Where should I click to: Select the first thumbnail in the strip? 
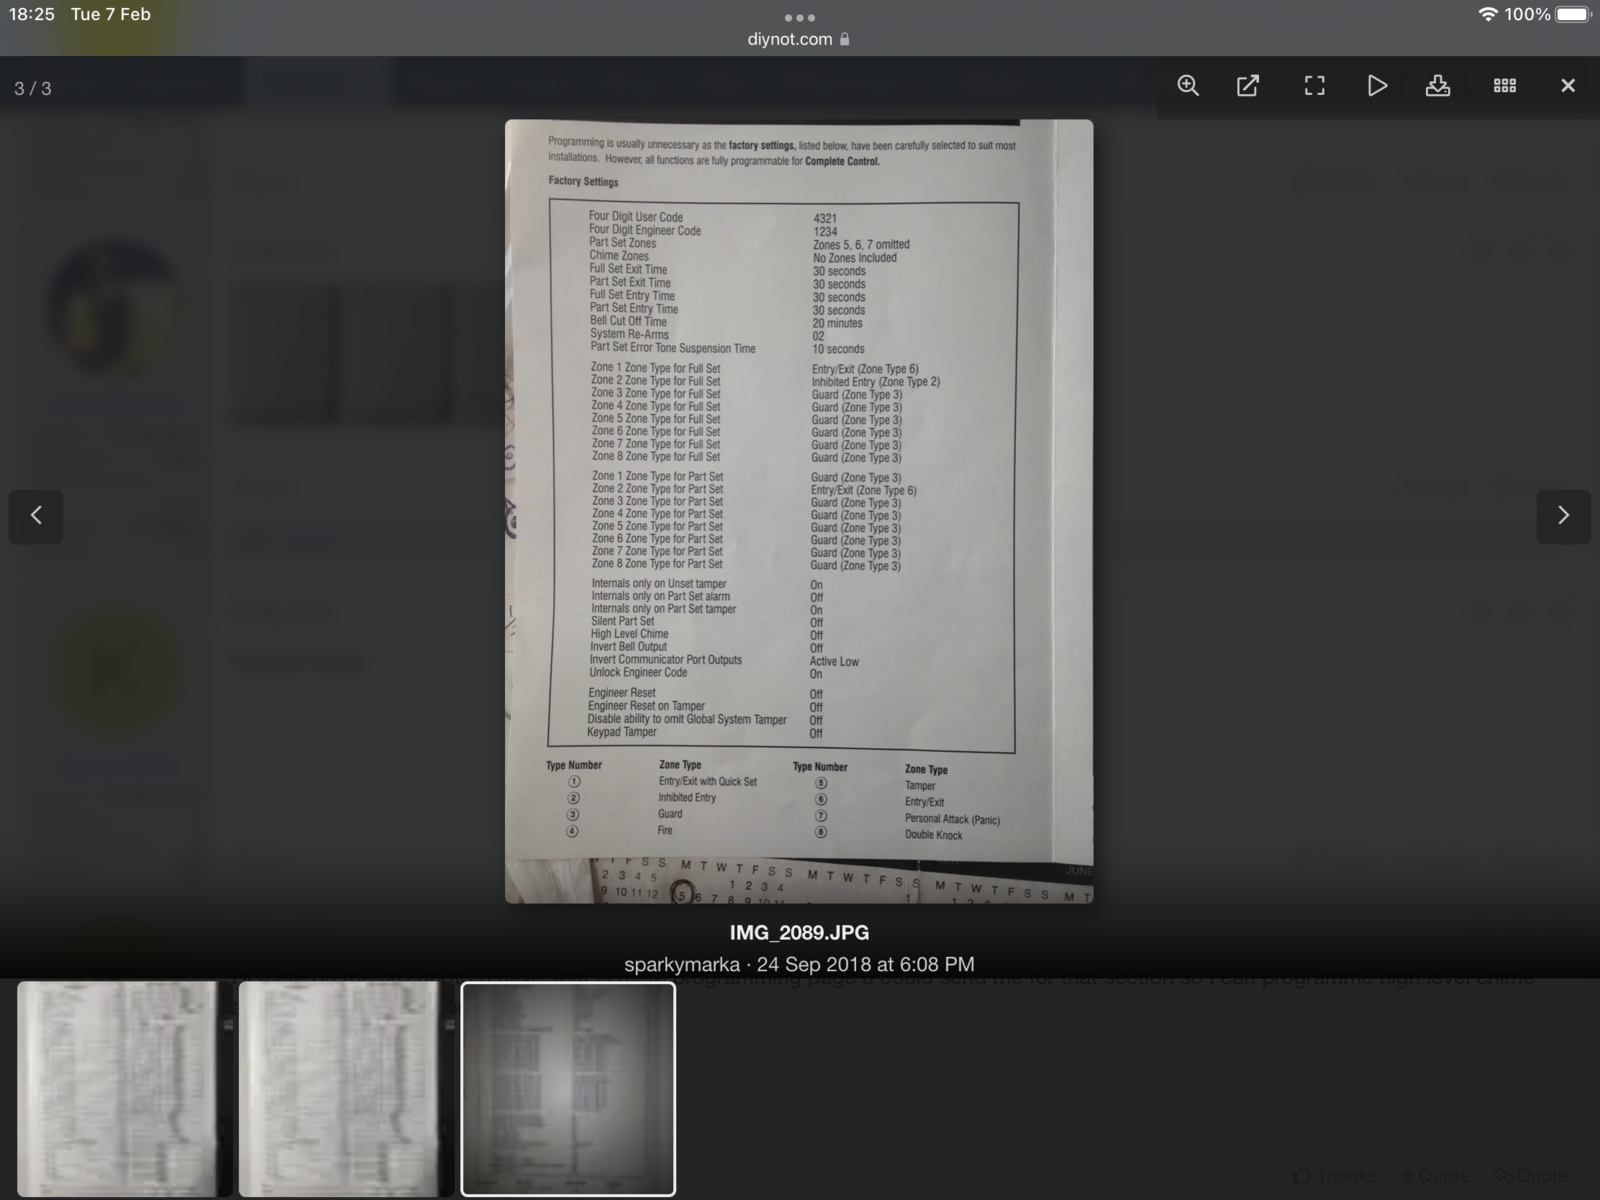[118, 1088]
